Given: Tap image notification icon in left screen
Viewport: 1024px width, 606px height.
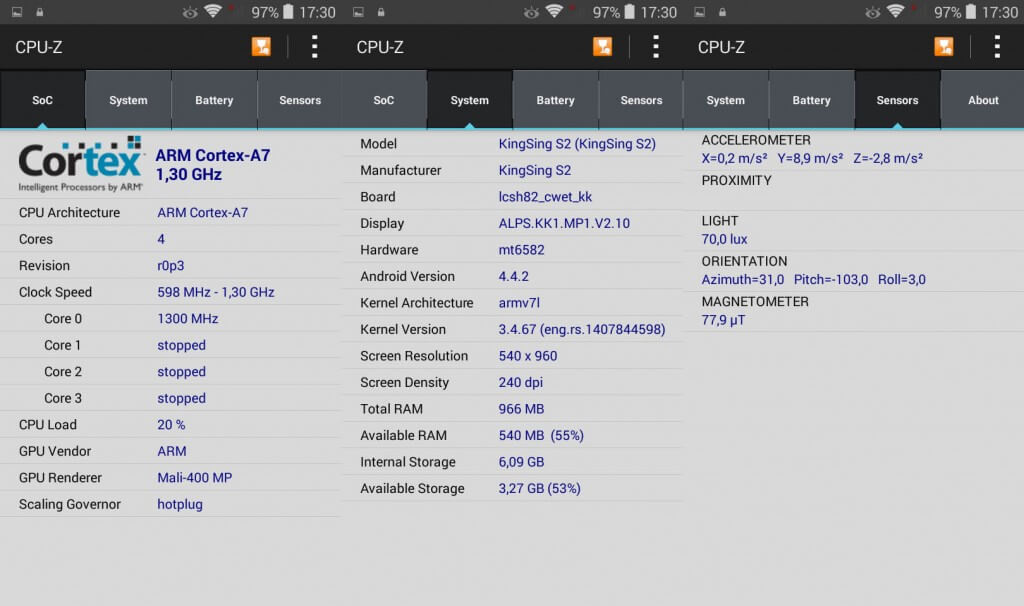Looking at the screenshot, I should point(17,12).
